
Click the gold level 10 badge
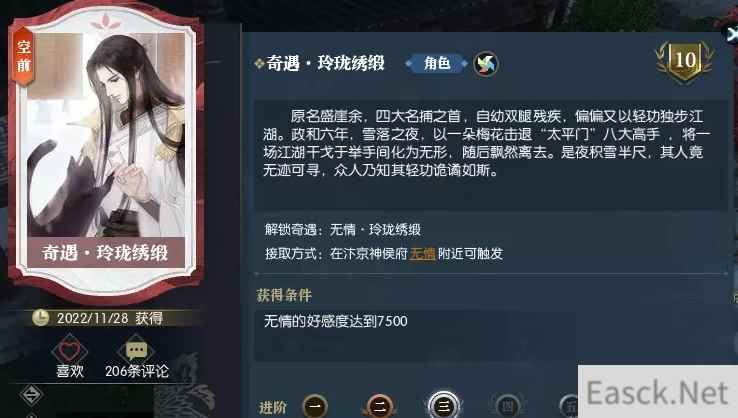click(x=684, y=61)
